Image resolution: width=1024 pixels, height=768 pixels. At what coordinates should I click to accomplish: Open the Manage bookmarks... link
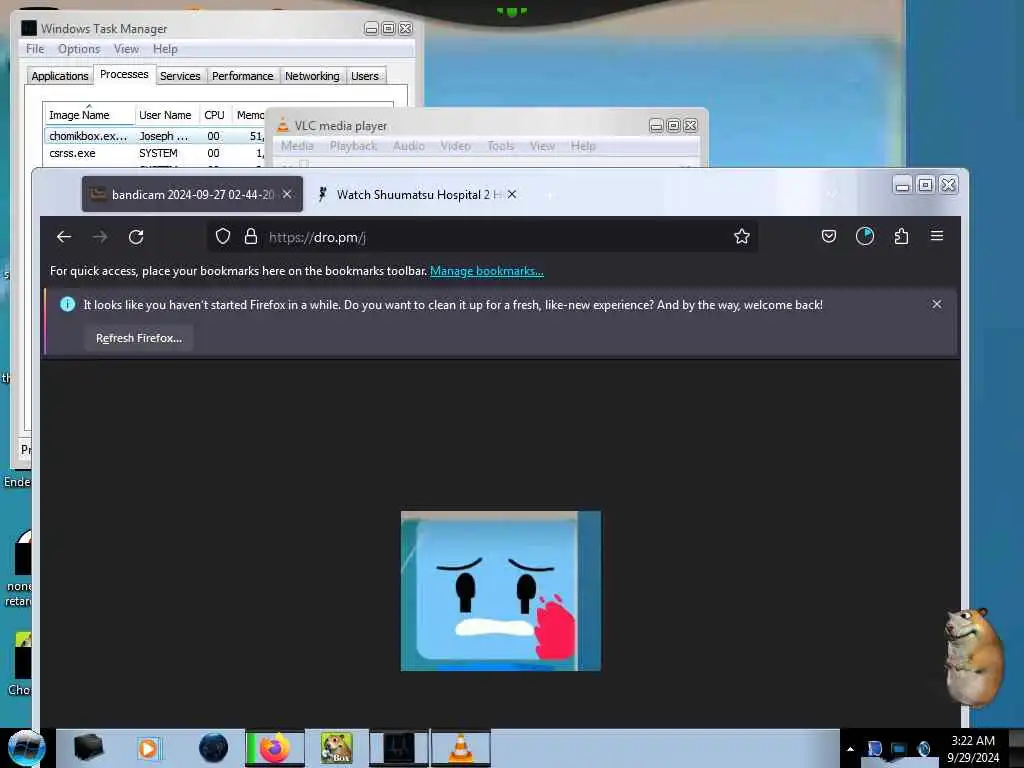coord(487,271)
